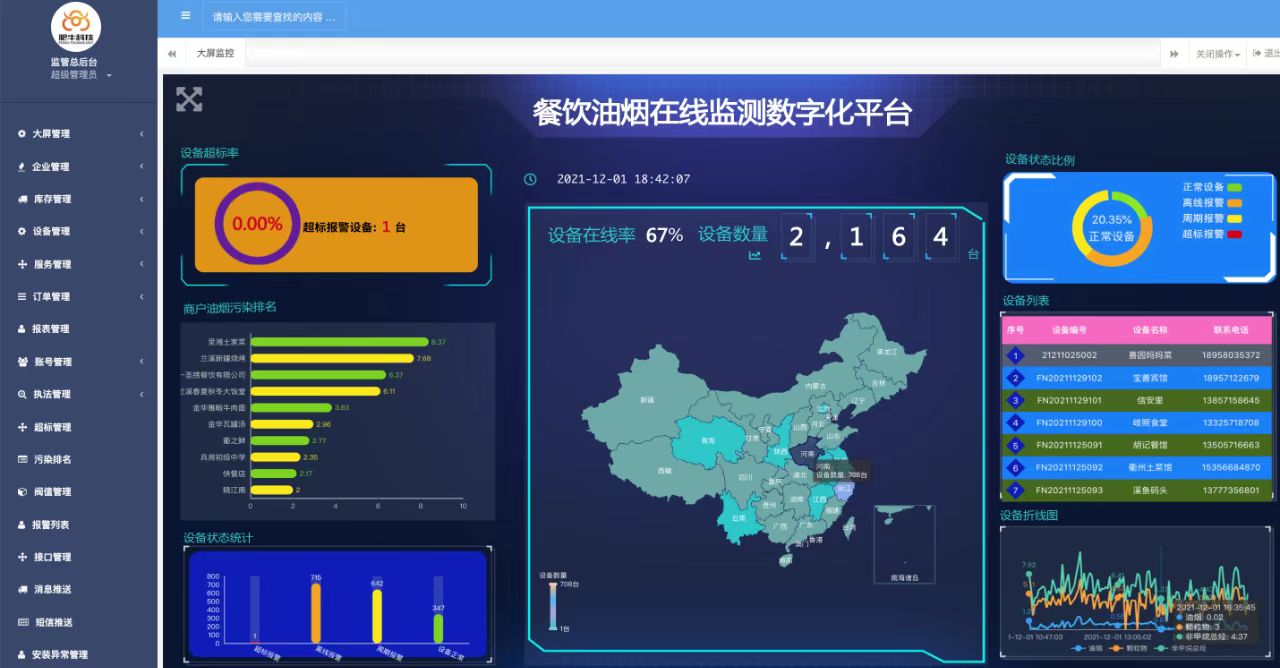
Task: Expand the 企业管理 sidebar menu
Action: (x=80, y=167)
